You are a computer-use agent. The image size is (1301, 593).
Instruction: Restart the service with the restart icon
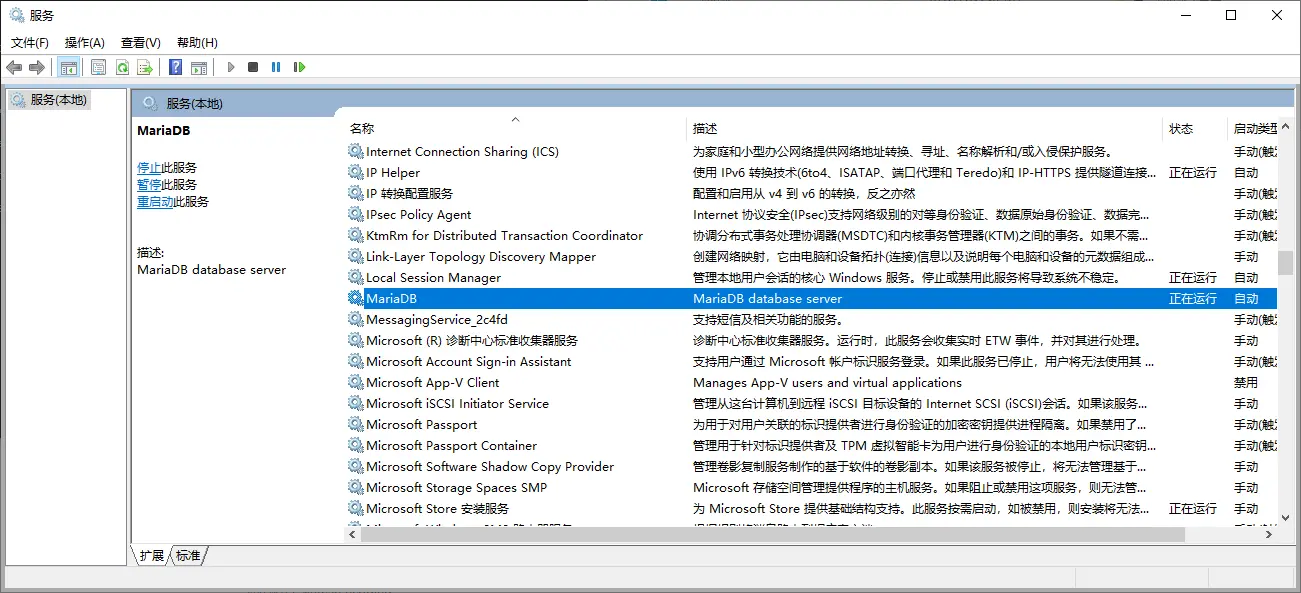299,67
